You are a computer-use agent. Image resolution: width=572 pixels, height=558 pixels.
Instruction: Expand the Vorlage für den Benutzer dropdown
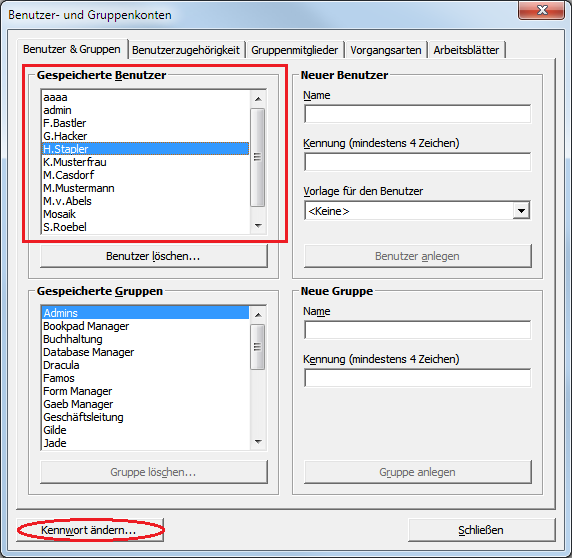point(521,211)
